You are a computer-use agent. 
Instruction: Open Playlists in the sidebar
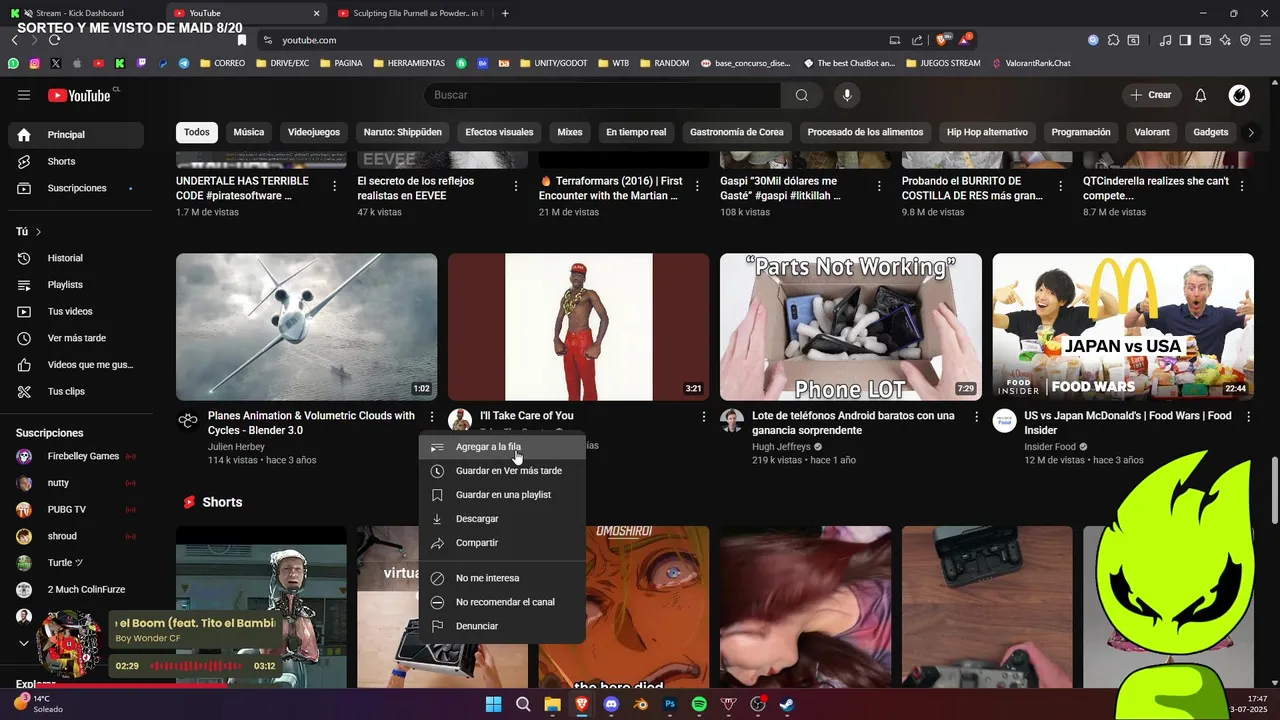(x=76, y=285)
